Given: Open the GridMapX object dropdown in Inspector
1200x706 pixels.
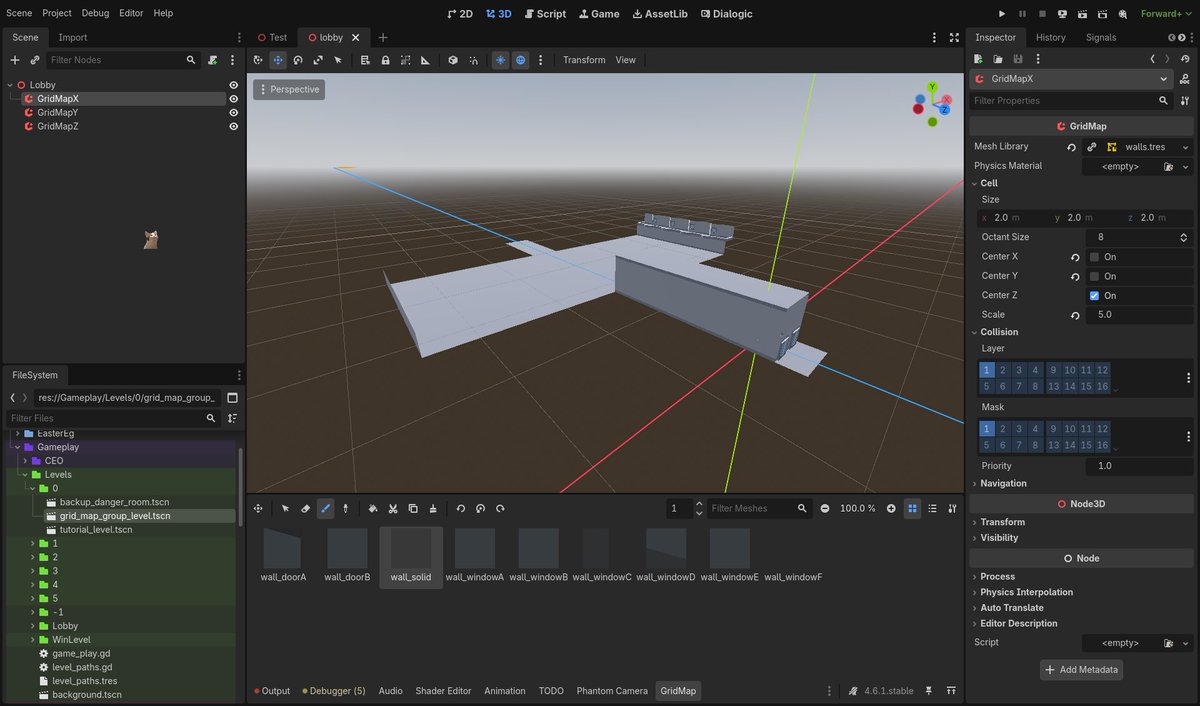Looking at the screenshot, I should click(1071, 79).
